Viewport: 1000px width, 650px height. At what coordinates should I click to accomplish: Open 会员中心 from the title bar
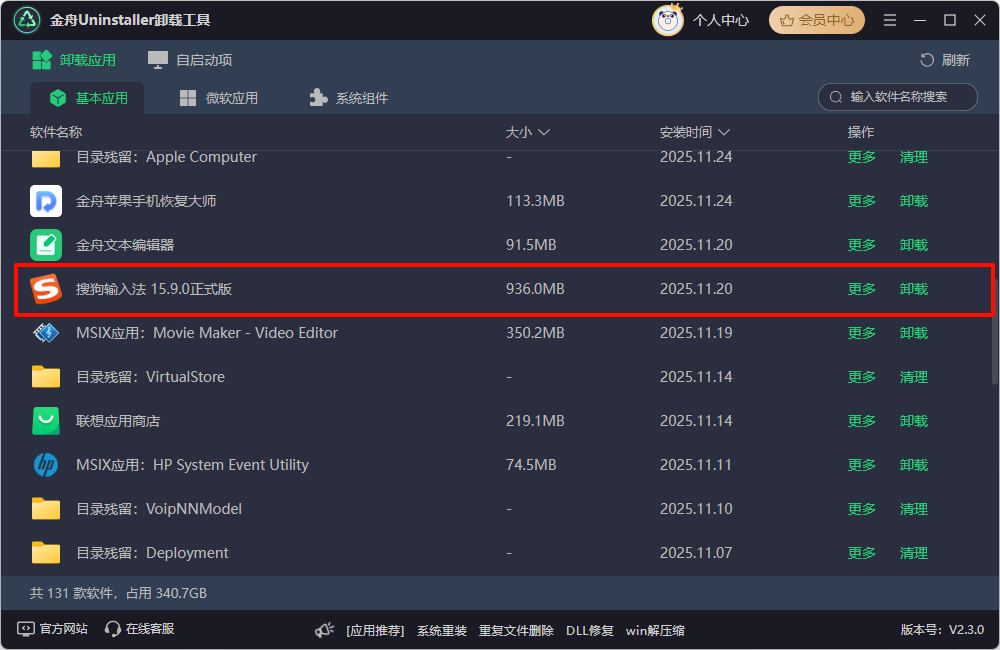click(816, 19)
